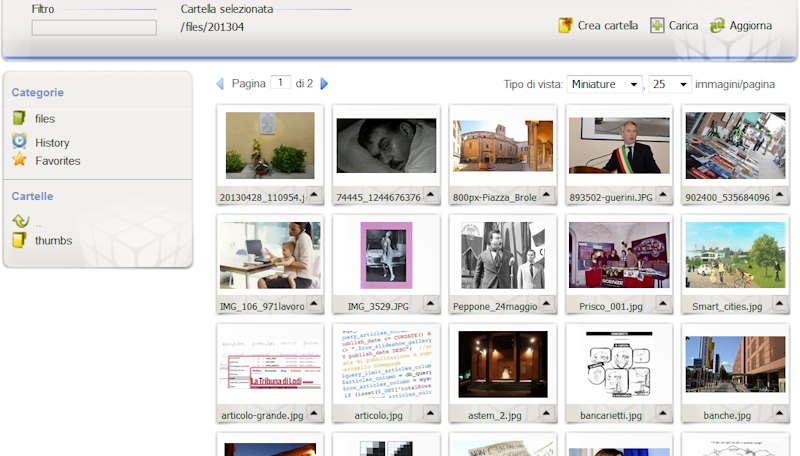Expand options arrow for articolo.jpg
The height and width of the screenshot is (456, 800).
click(431, 414)
